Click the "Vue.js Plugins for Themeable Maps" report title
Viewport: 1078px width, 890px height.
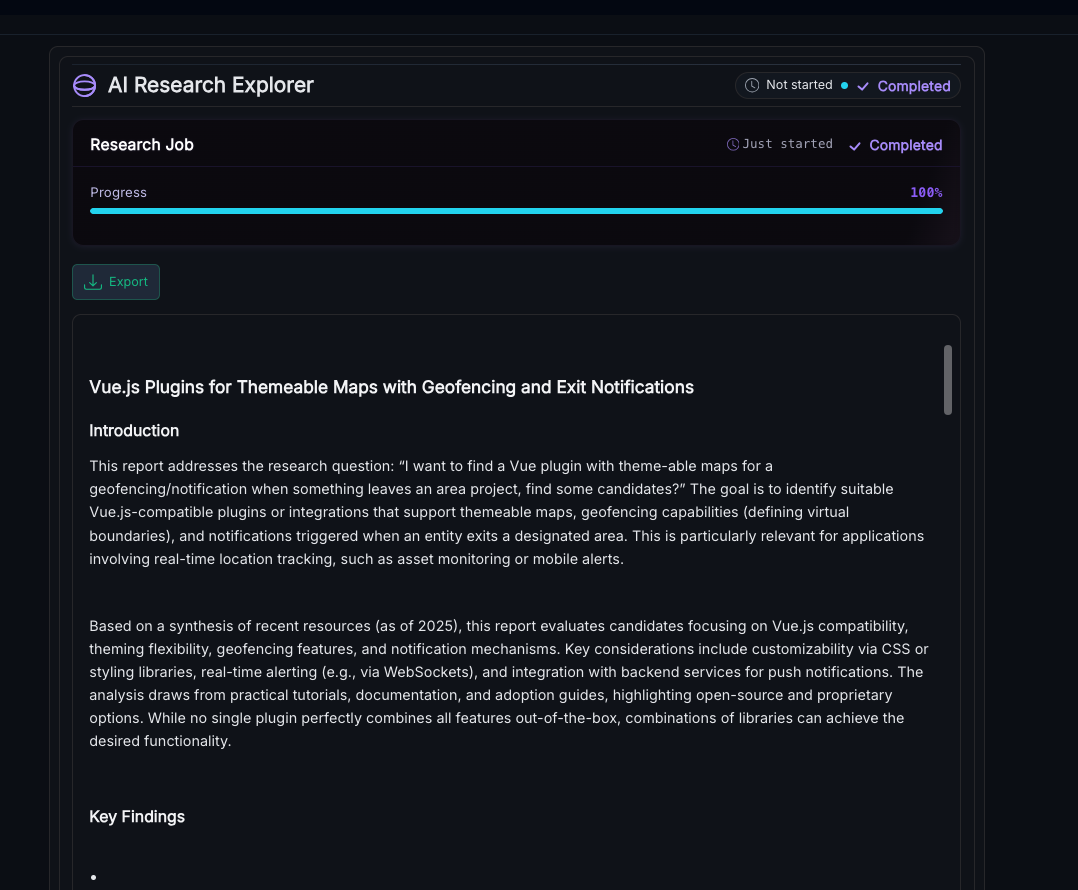pos(391,387)
